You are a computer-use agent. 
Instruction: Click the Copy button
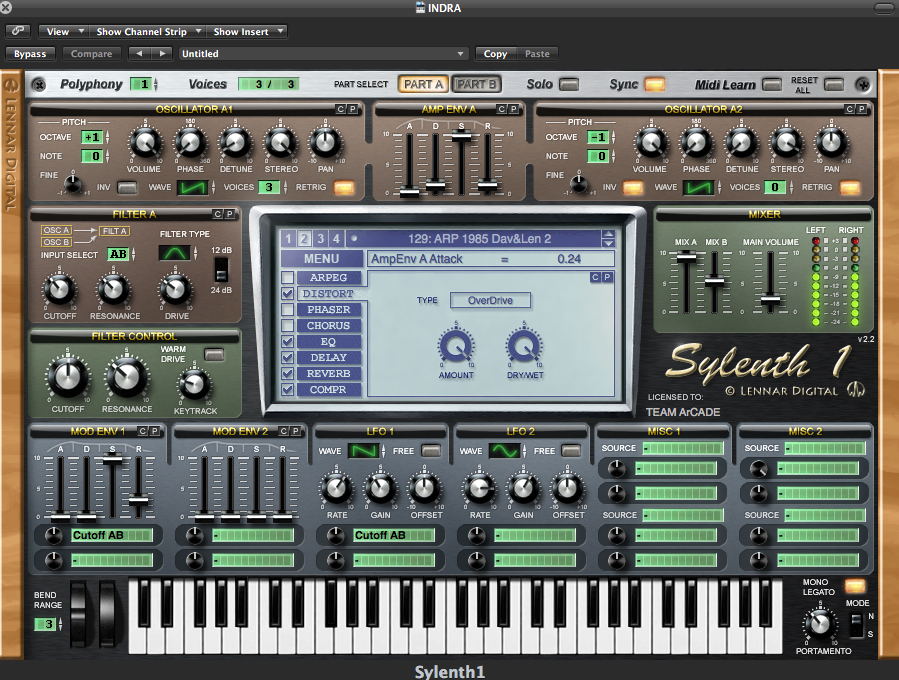click(x=495, y=54)
